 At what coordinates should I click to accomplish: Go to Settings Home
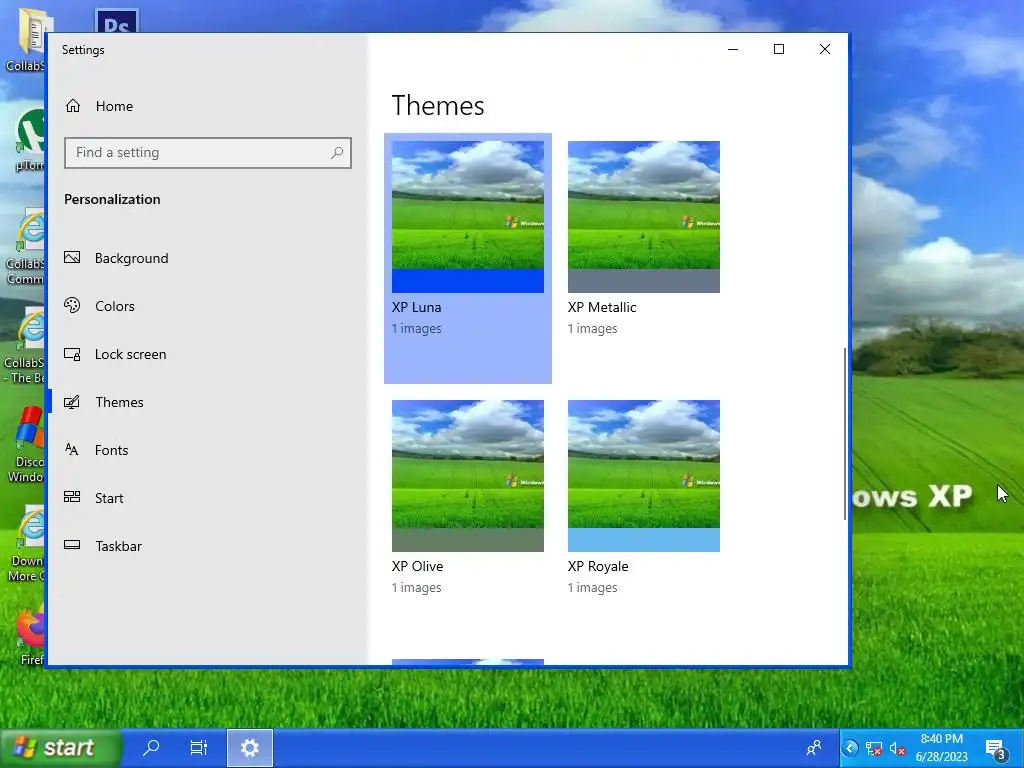pyautogui.click(x=99, y=106)
